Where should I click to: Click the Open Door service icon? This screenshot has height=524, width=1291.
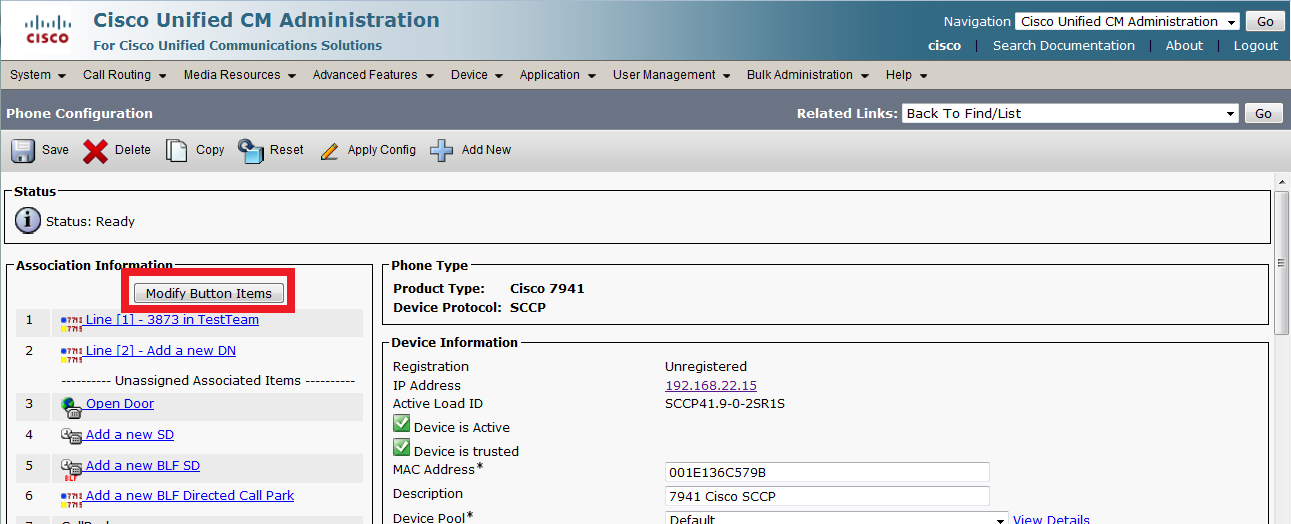click(x=71, y=406)
